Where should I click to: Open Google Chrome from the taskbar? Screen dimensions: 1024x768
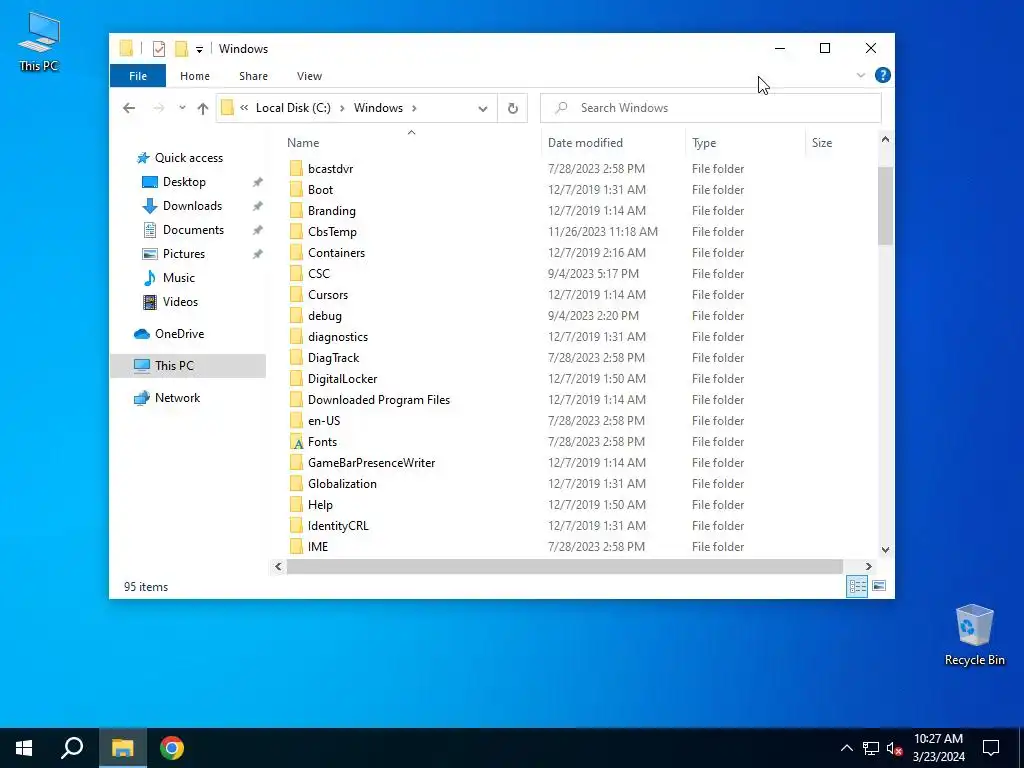pos(172,748)
